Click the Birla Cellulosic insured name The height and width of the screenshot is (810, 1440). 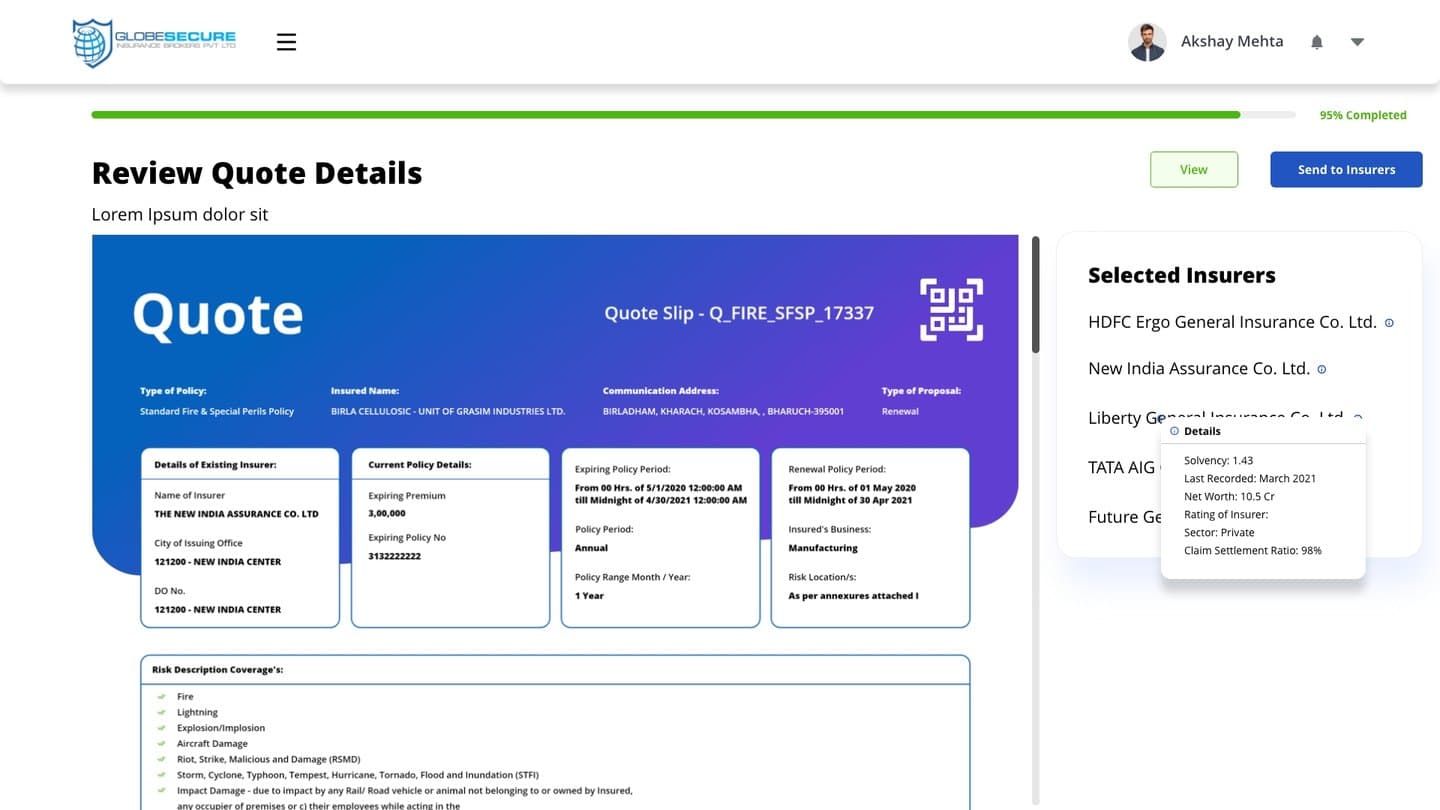click(x=448, y=411)
